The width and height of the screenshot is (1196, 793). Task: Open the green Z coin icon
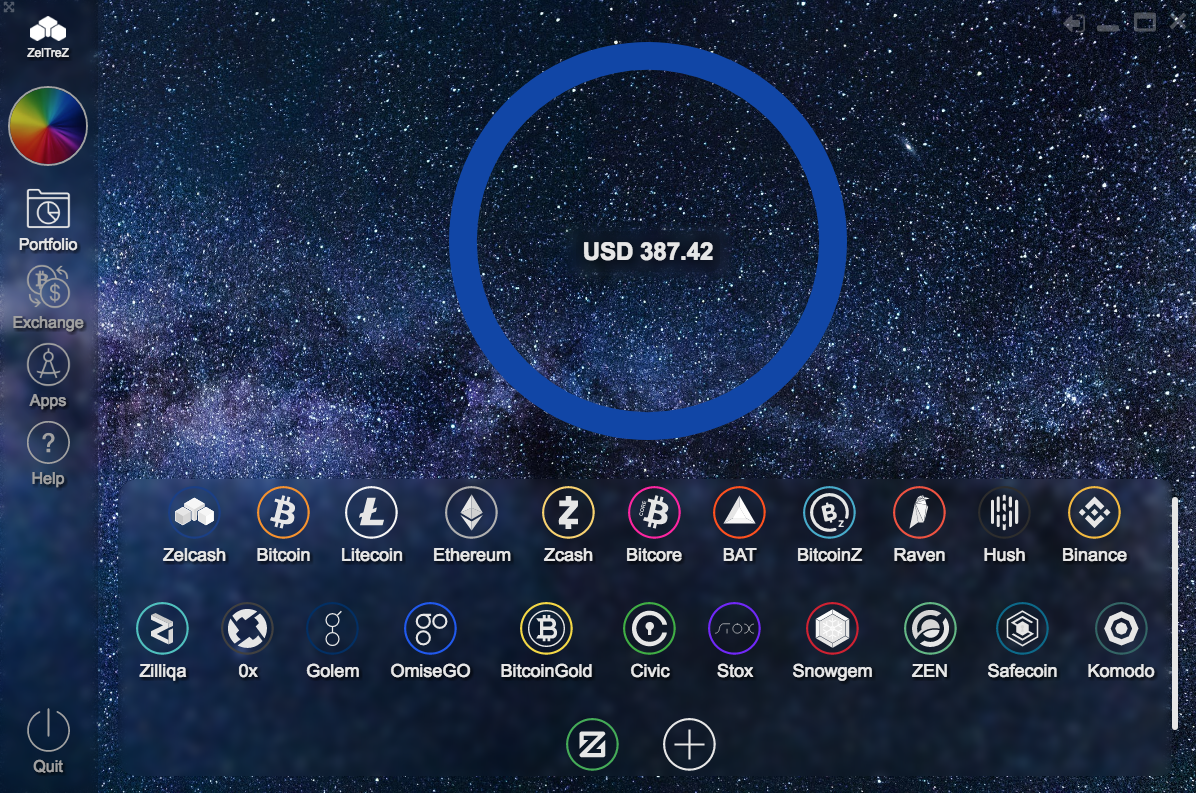592,744
